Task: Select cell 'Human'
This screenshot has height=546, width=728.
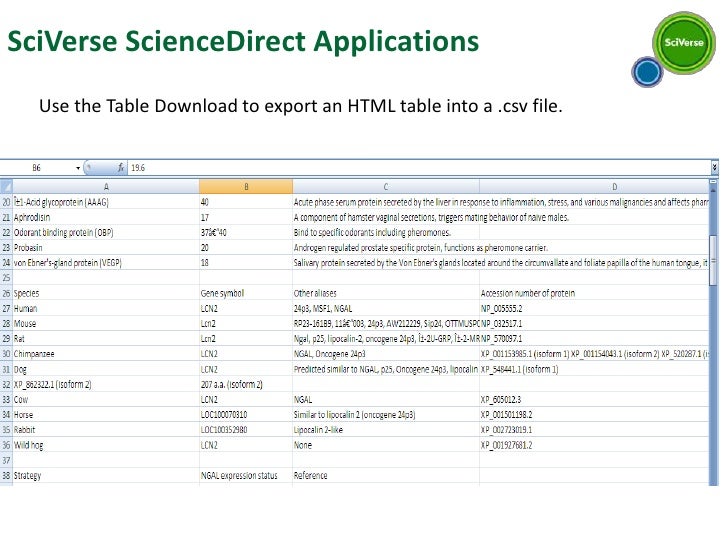Action: 106,308
